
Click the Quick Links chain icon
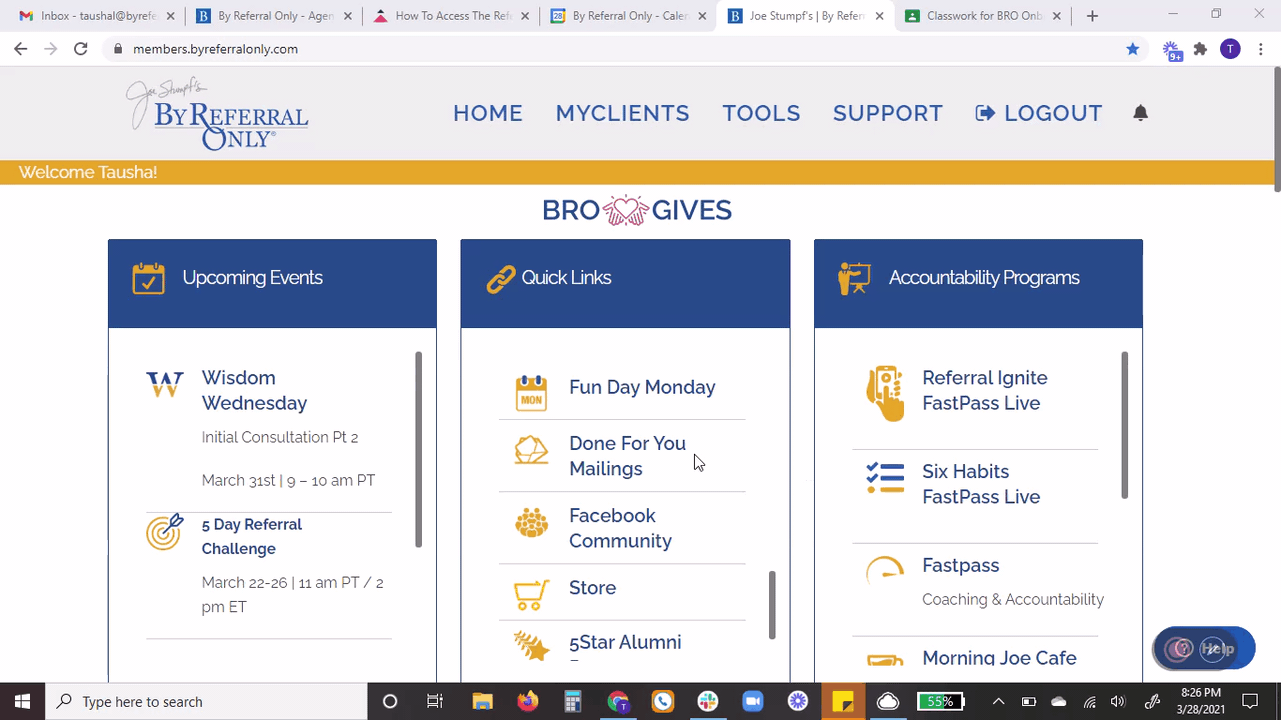[x=501, y=278]
